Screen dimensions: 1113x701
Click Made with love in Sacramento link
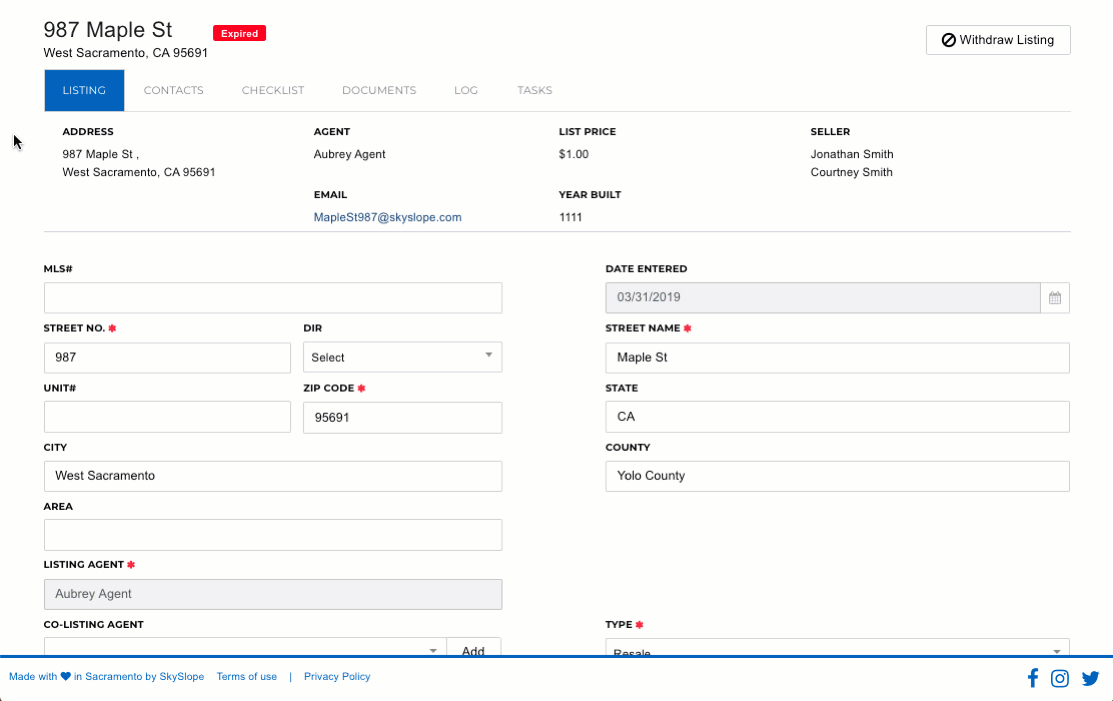(106, 676)
